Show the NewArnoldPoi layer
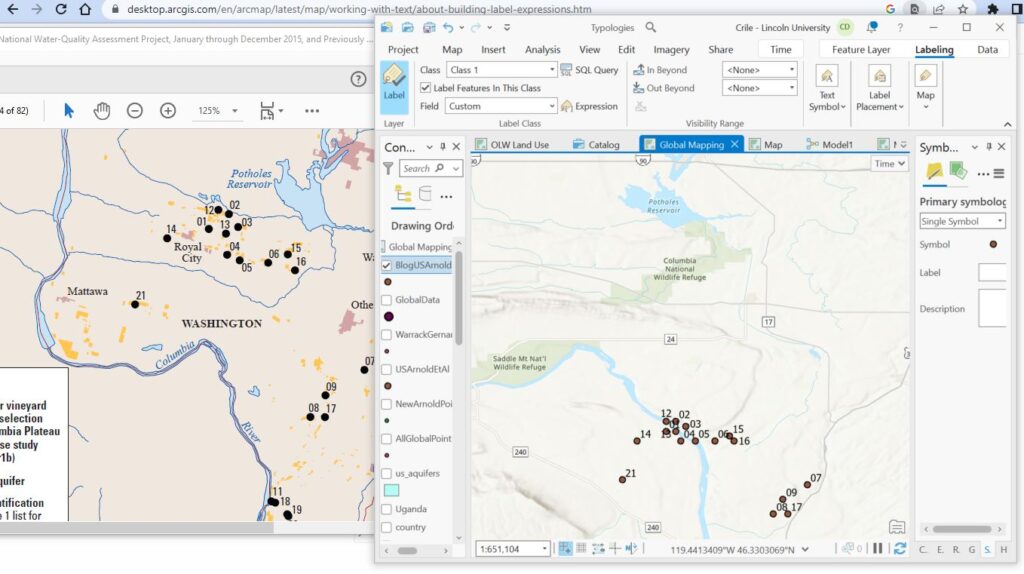1024x574 pixels. point(387,404)
